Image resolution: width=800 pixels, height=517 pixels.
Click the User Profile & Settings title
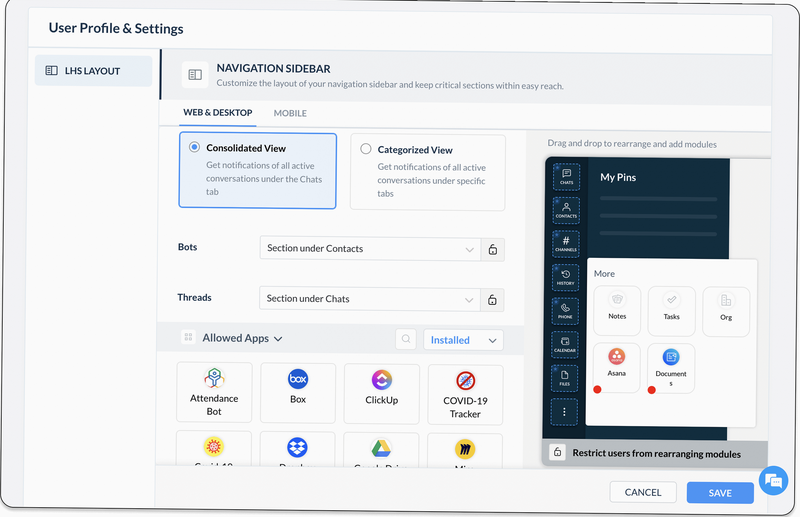click(116, 28)
